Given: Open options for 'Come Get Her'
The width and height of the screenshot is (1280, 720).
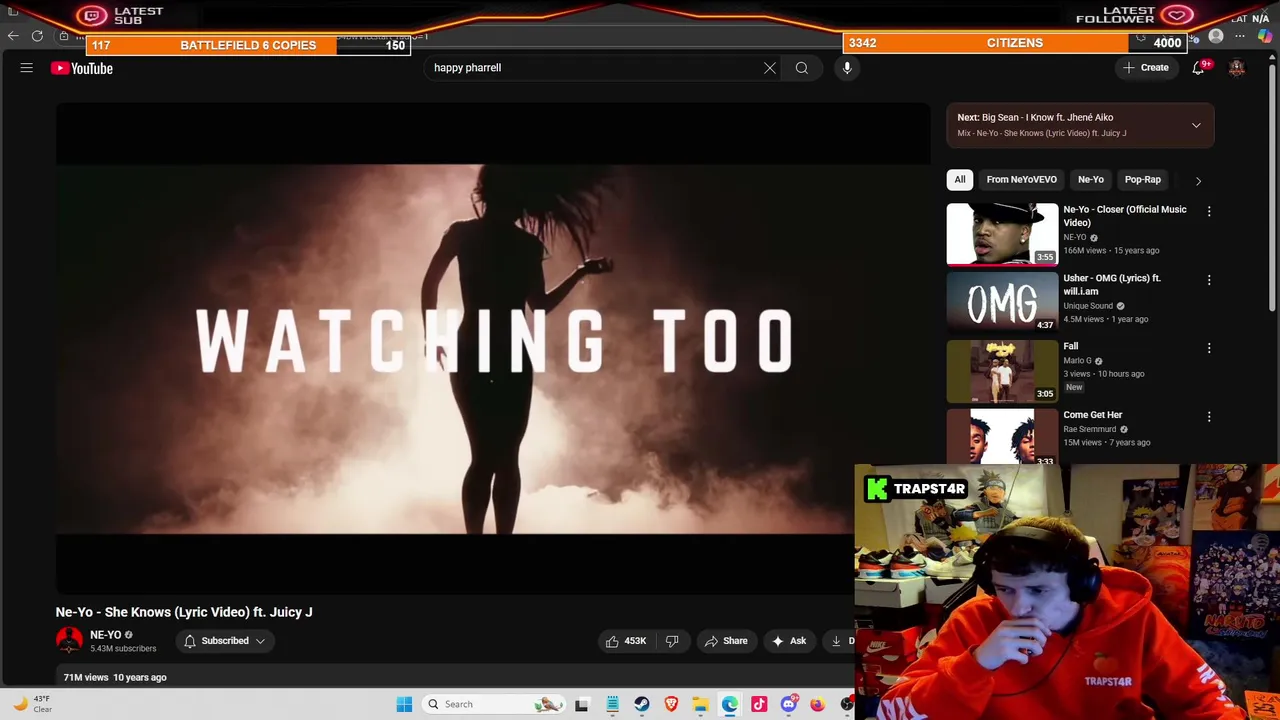Looking at the screenshot, I should (x=1209, y=417).
